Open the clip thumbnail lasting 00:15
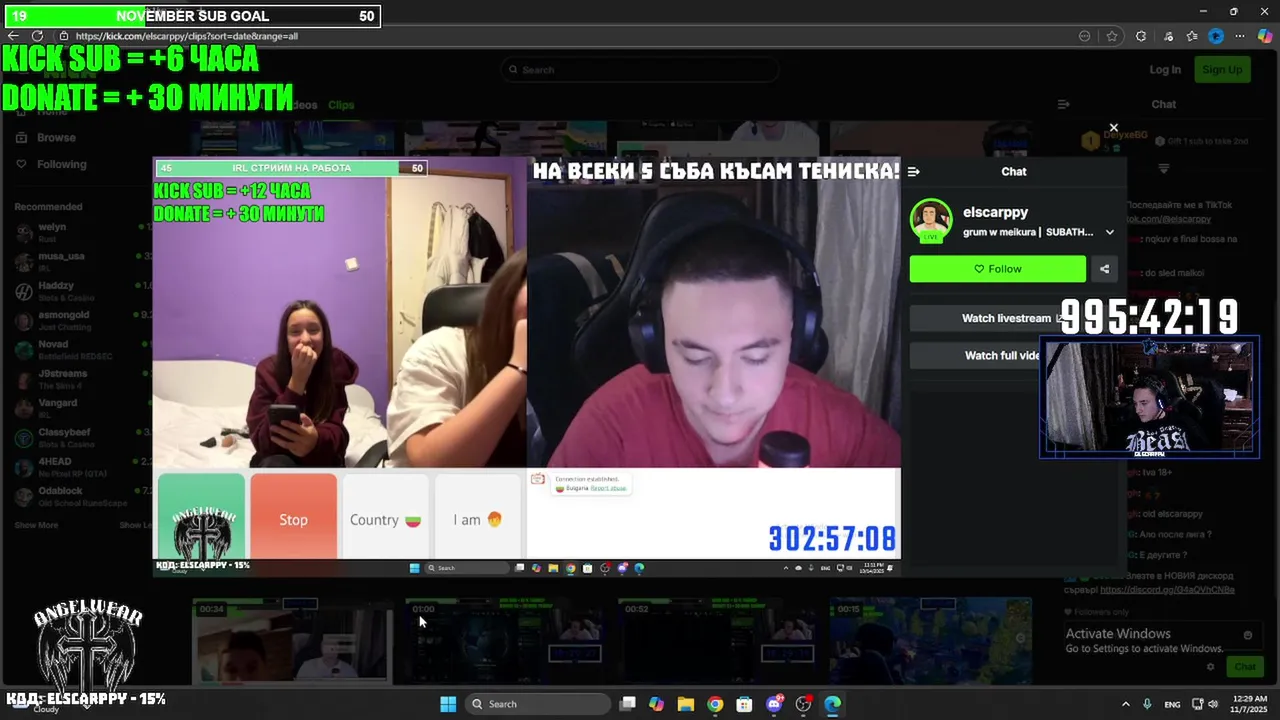The height and width of the screenshot is (720, 1280). click(x=930, y=640)
